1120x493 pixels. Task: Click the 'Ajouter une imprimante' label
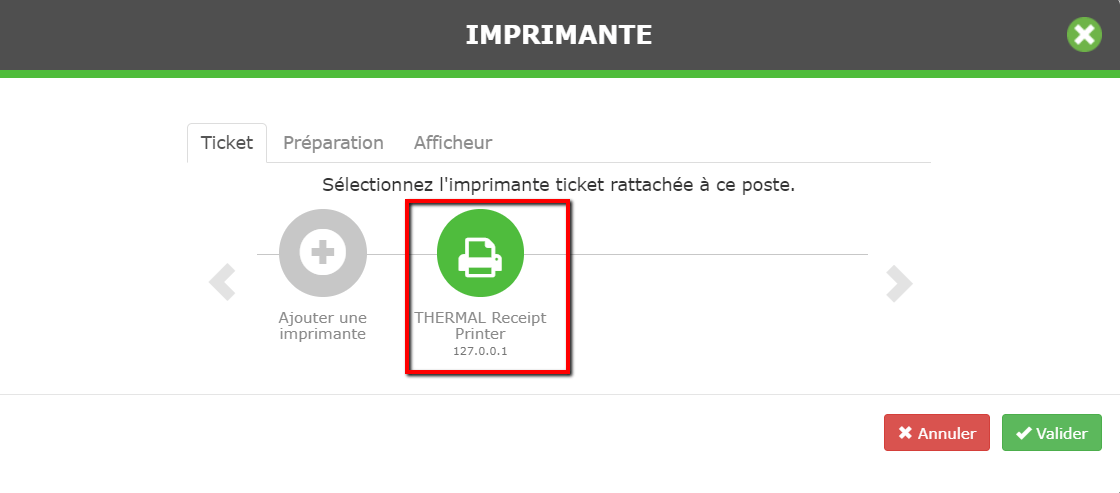coord(323,326)
